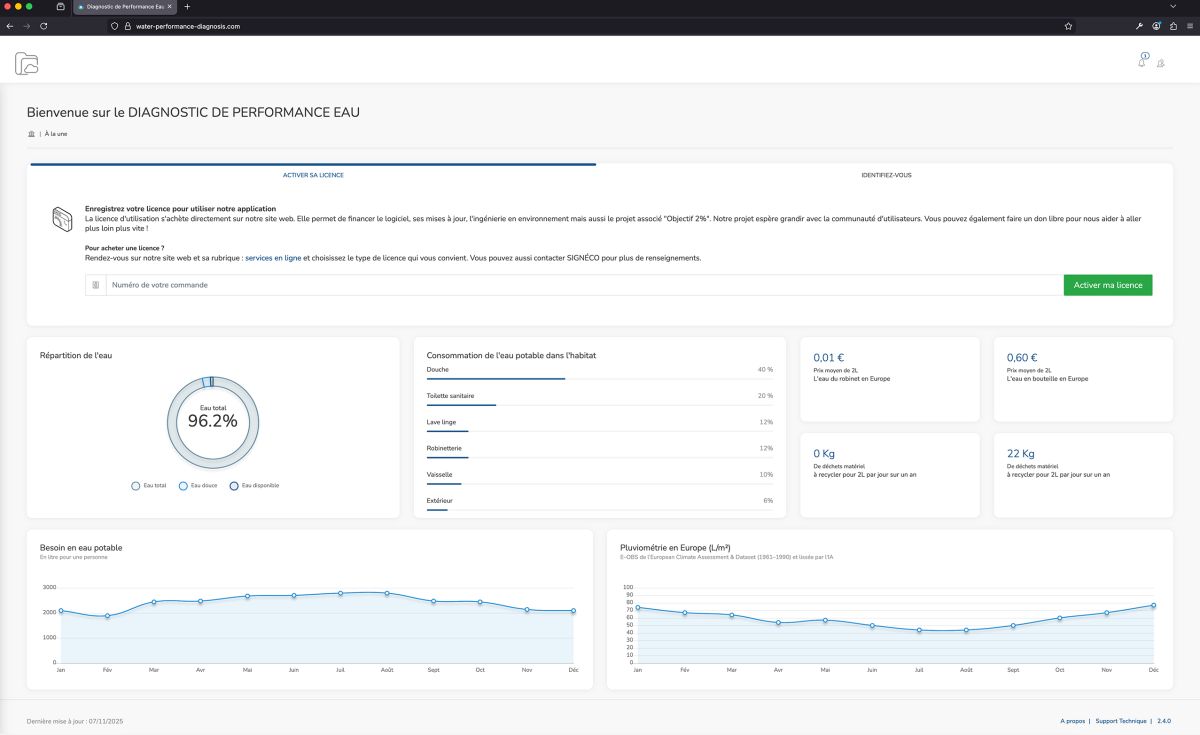
Task: Open the browser extensions icon
Action: (x=1173, y=26)
